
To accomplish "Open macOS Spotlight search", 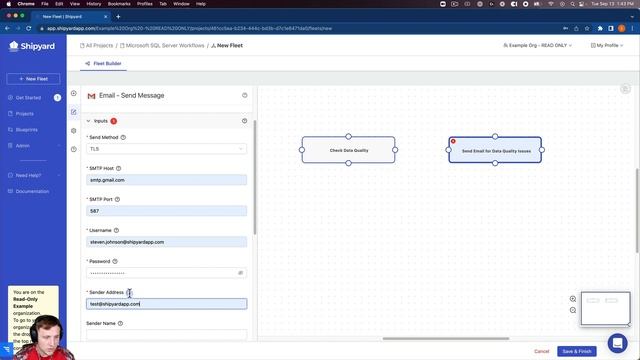I will point(572,4).
